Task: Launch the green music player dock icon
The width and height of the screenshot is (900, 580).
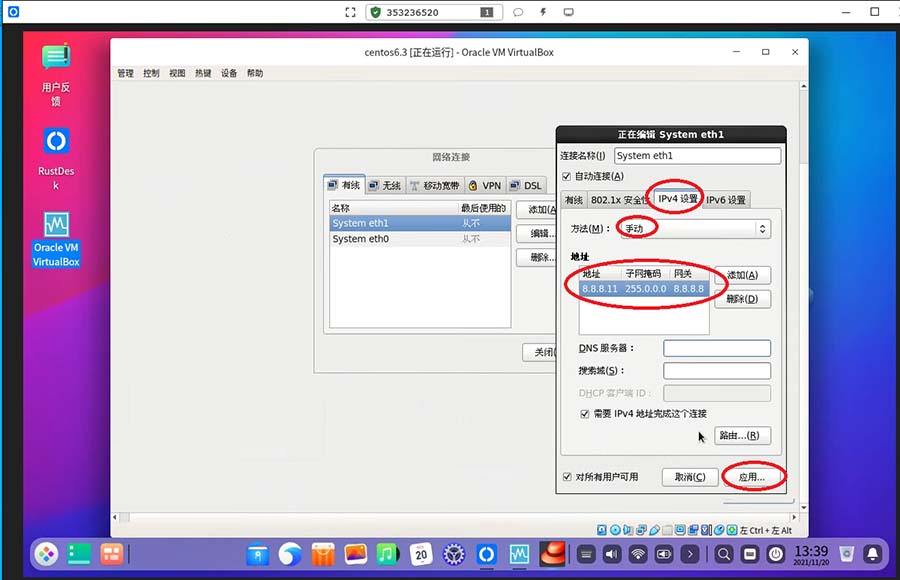Action: 388,554
